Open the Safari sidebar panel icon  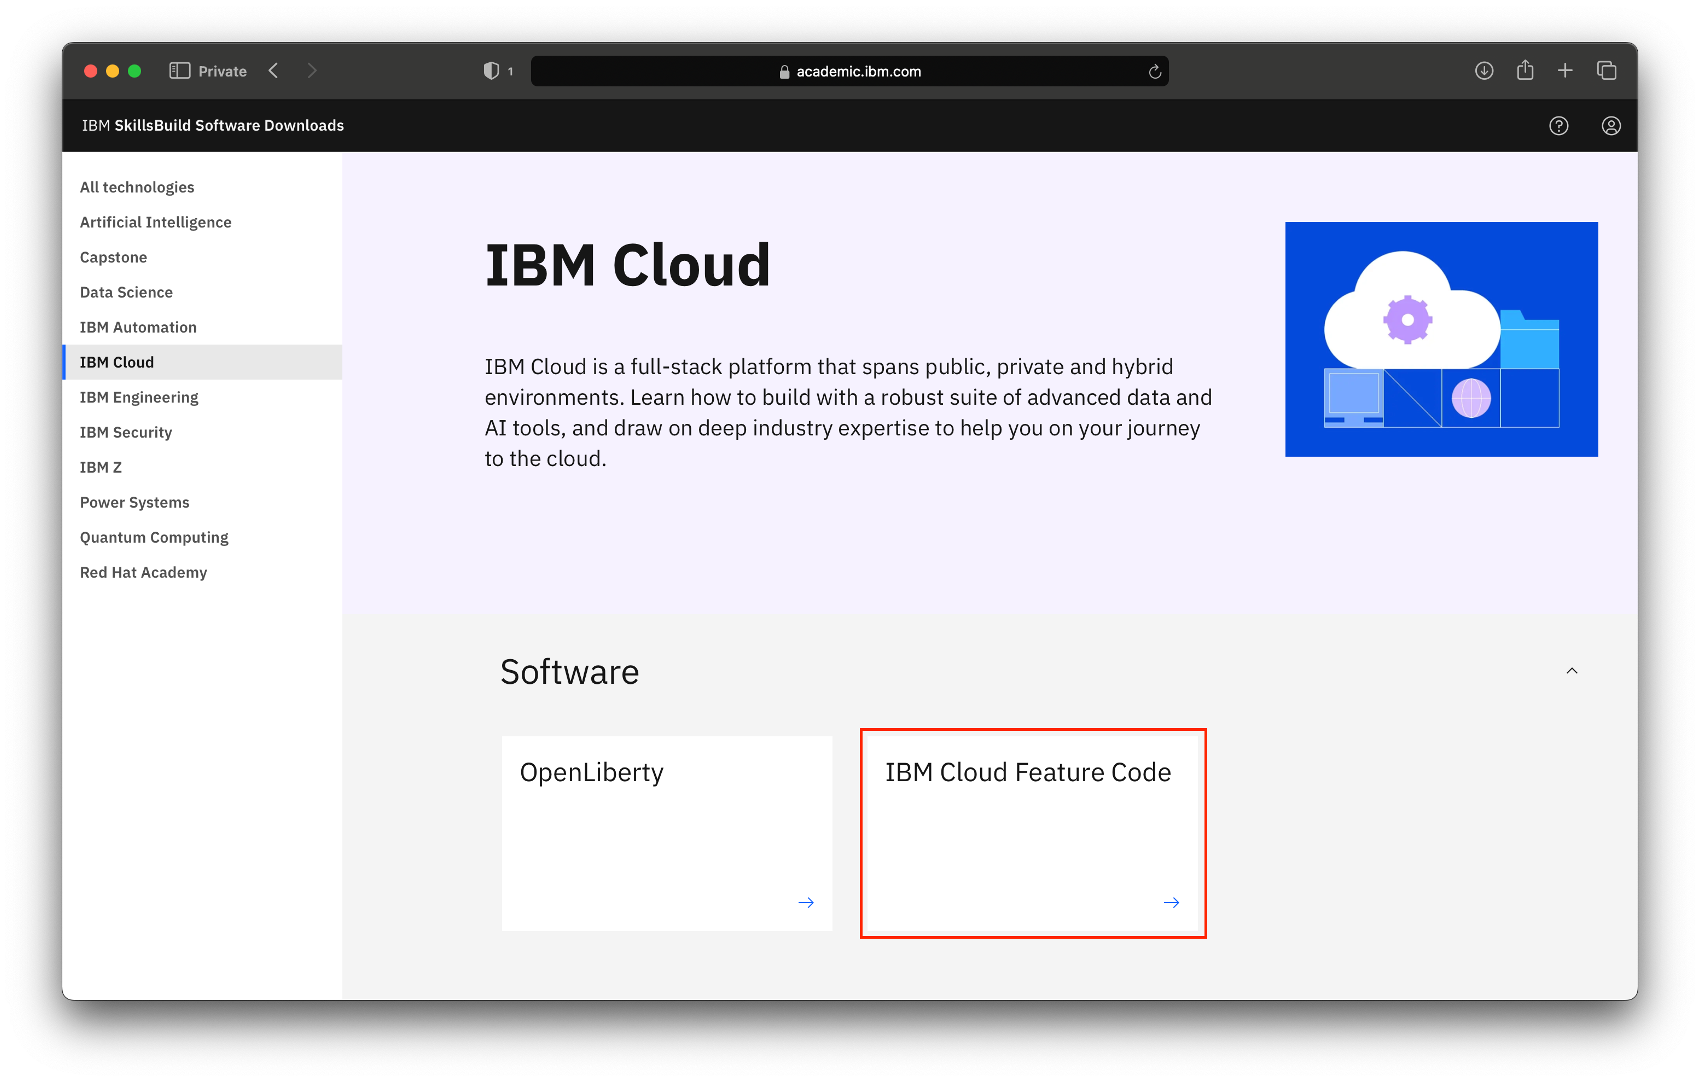(180, 71)
